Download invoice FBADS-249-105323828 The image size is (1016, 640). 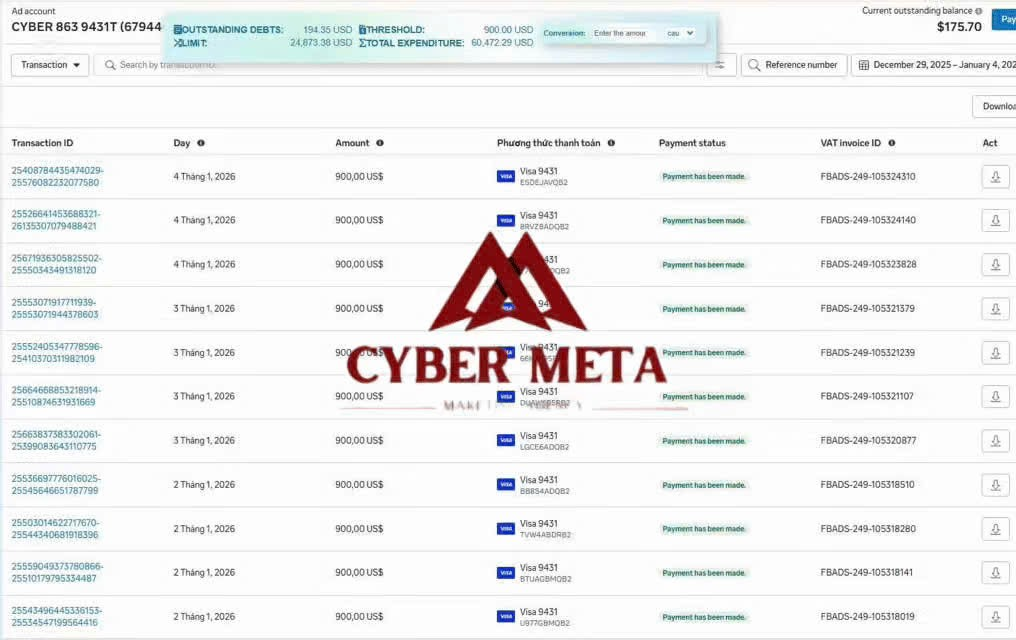pyautogui.click(x=995, y=264)
